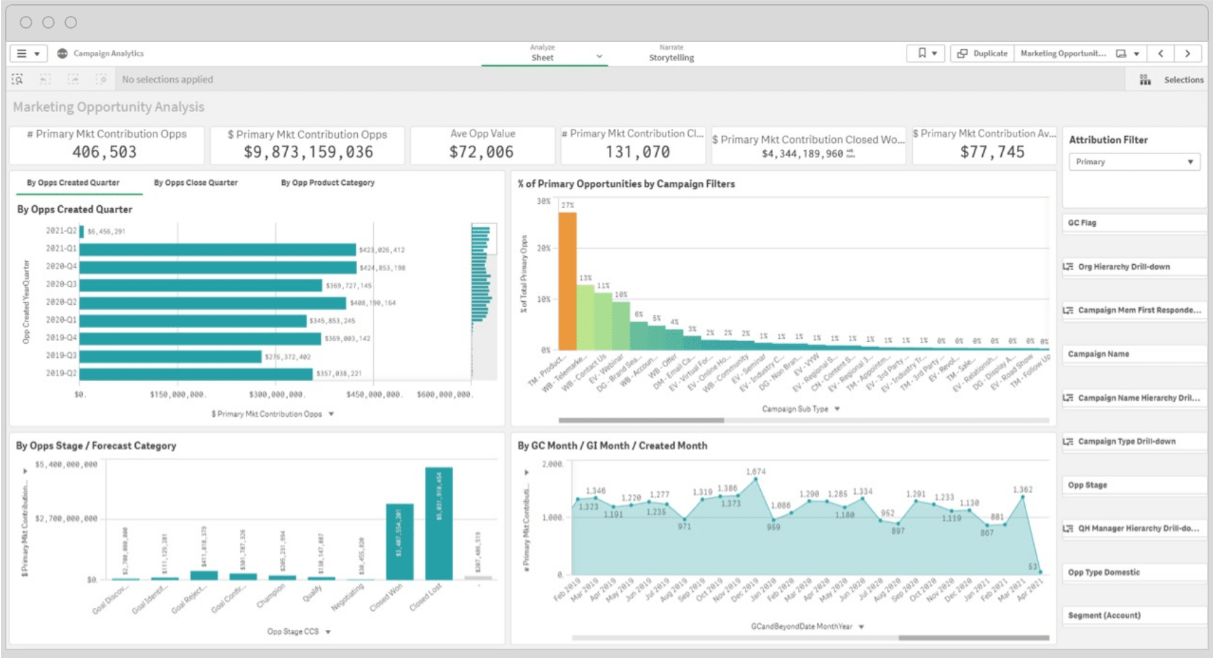Click the 1,674 peak data point
Image resolution: width=1213 pixels, height=659 pixels.
[758, 480]
